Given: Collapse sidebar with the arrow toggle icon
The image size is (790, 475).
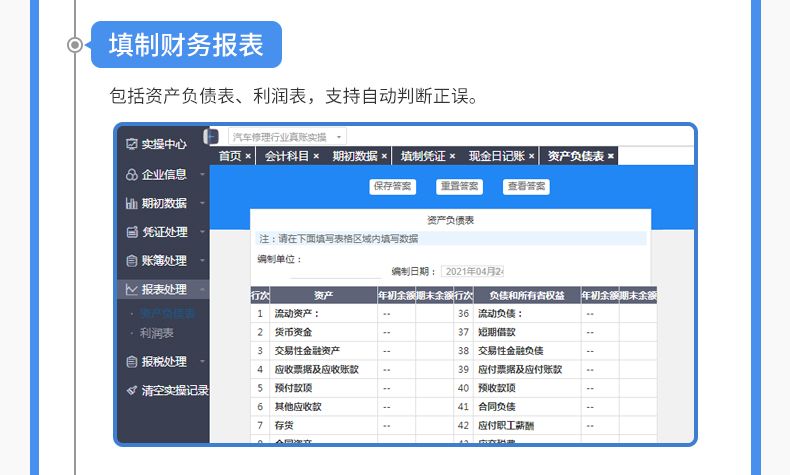Looking at the screenshot, I should (212, 137).
